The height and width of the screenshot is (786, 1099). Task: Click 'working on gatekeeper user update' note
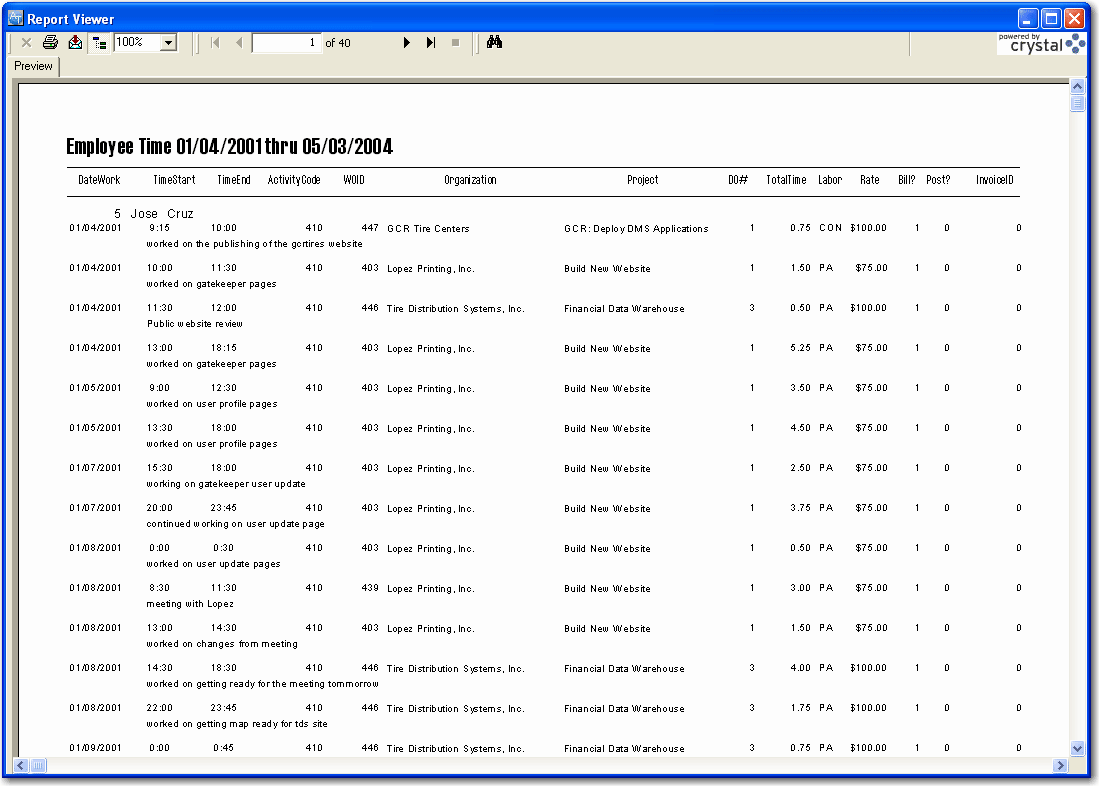(226, 484)
